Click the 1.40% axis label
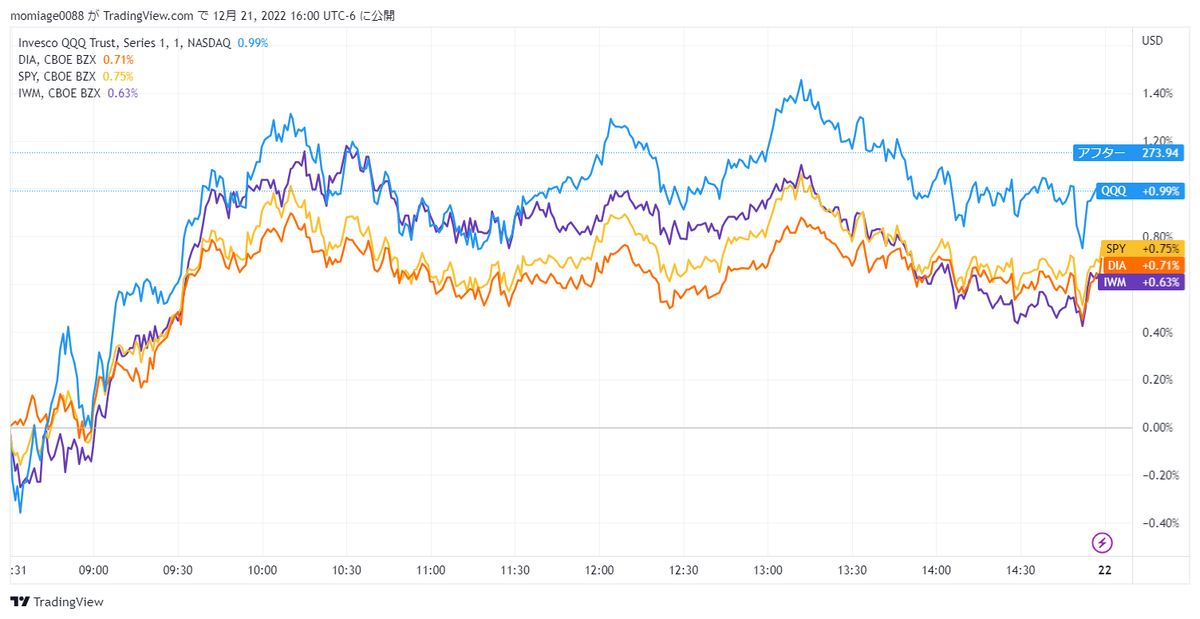This screenshot has height=619, width=1200. point(1156,94)
